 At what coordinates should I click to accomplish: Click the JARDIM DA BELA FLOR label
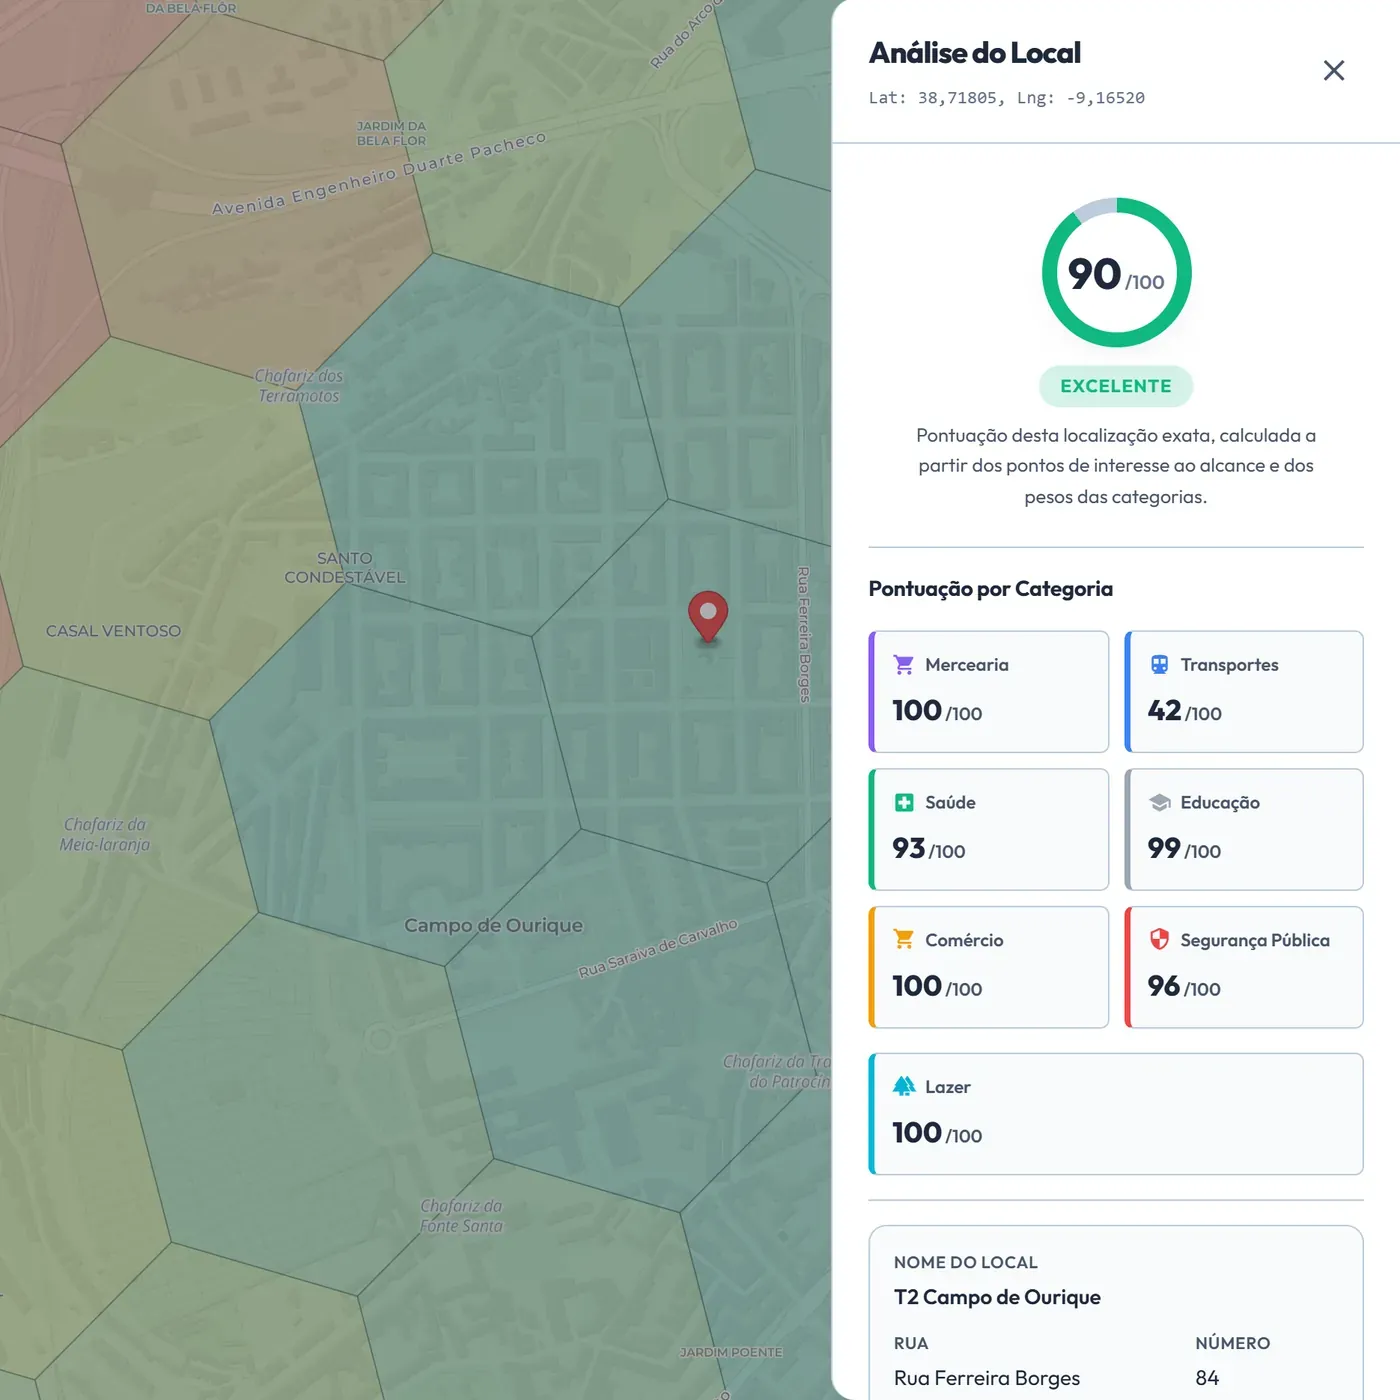click(x=391, y=133)
